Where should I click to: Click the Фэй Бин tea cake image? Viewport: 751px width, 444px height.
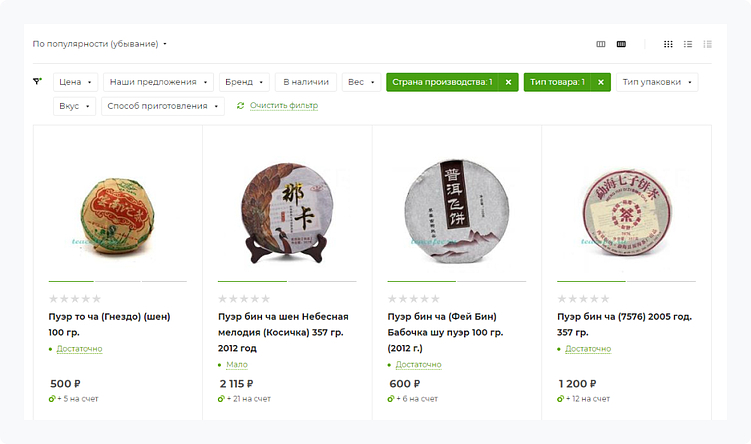(456, 203)
